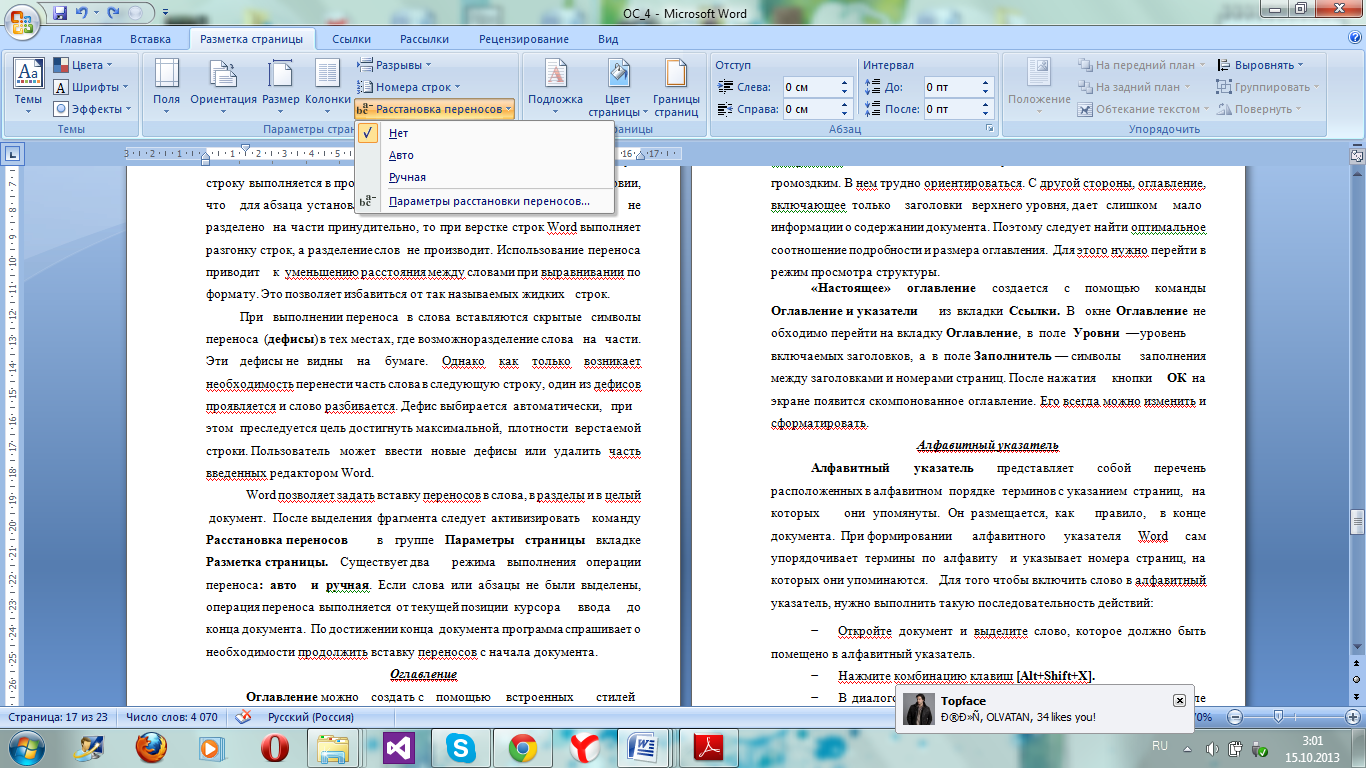This screenshot has width=1366, height=768.
Task: Switch to the Вставка tab
Action: (150, 39)
